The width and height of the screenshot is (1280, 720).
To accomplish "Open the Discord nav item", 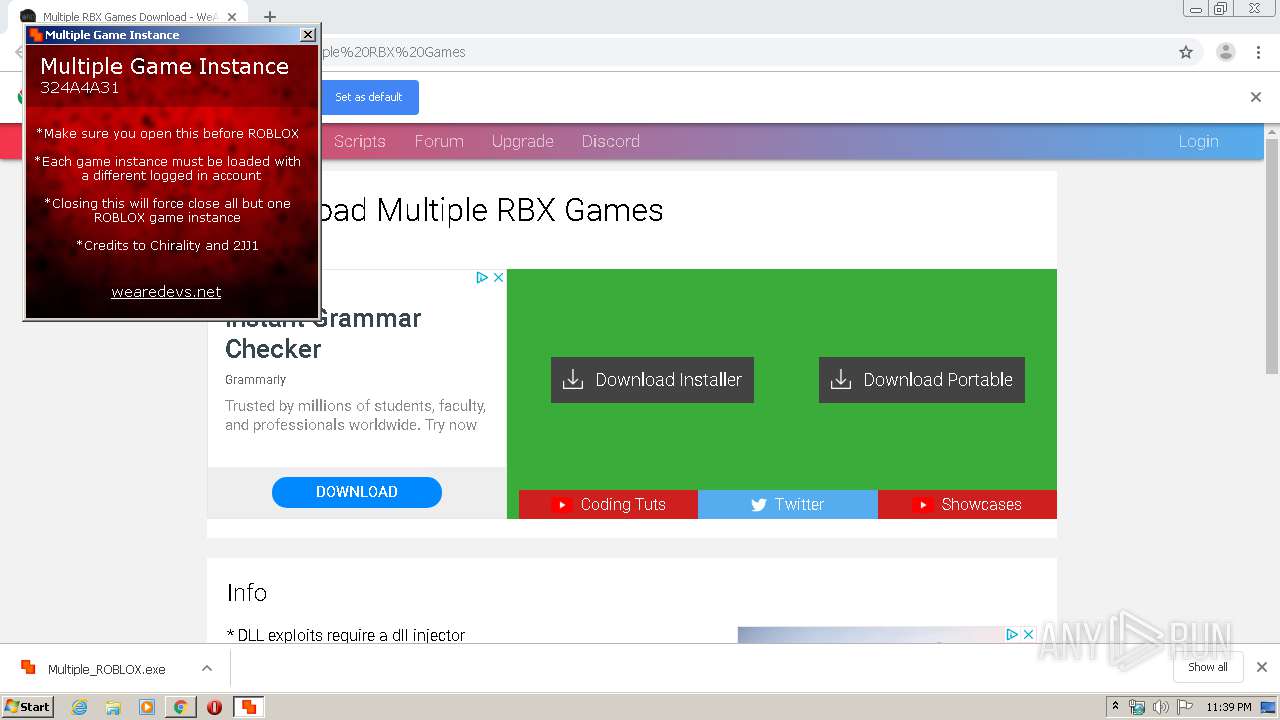I will (x=611, y=141).
